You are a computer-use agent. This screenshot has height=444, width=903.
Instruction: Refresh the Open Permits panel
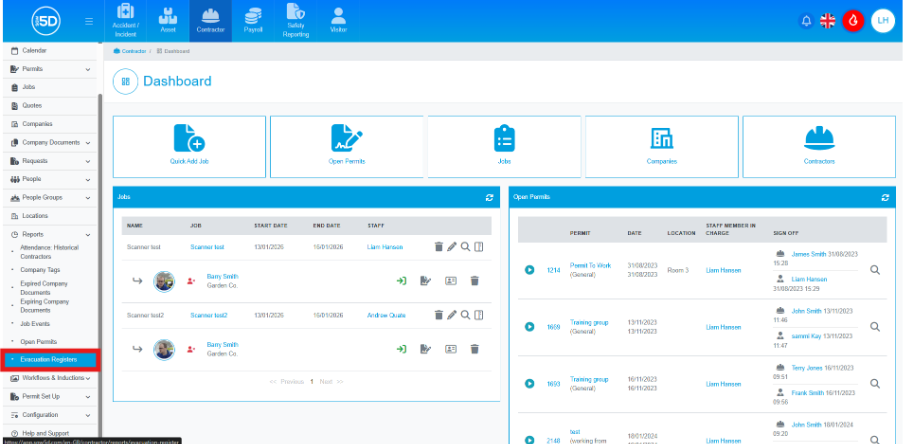click(884, 198)
